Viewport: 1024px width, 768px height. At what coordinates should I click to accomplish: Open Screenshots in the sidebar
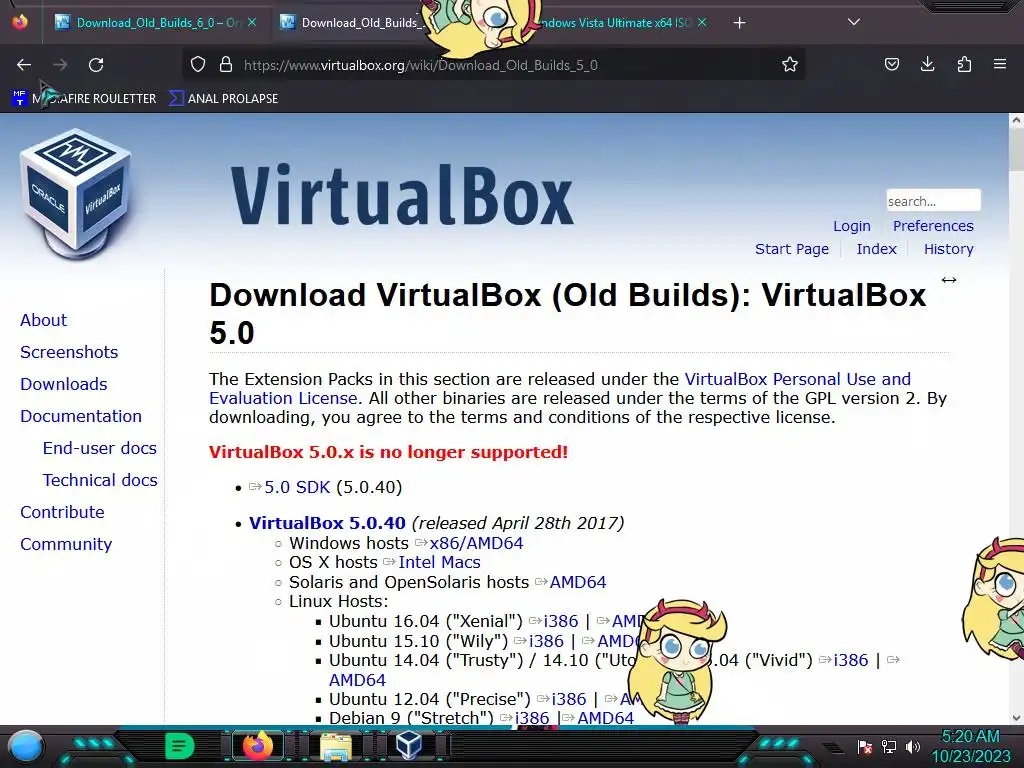(x=69, y=352)
